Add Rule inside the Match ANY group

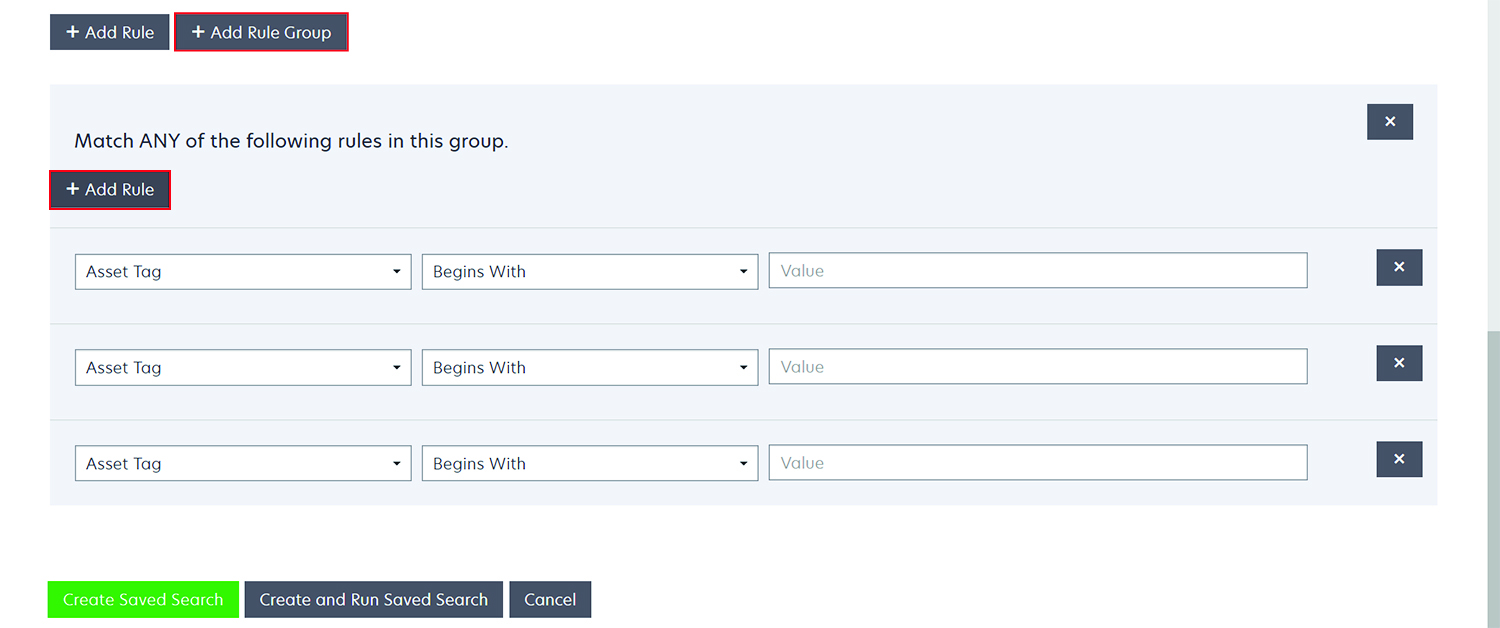tap(110, 190)
